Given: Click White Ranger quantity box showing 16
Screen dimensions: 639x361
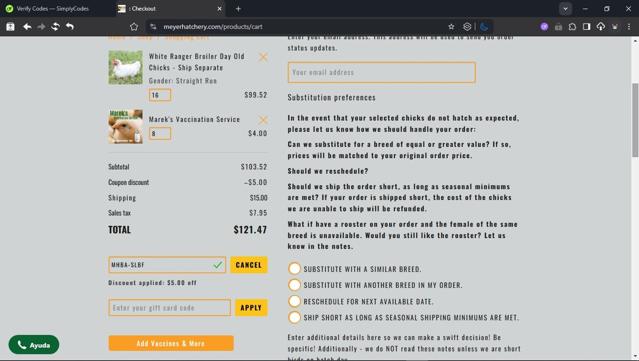Looking at the screenshot, I should pyautogui.click(x=160, y=95).
